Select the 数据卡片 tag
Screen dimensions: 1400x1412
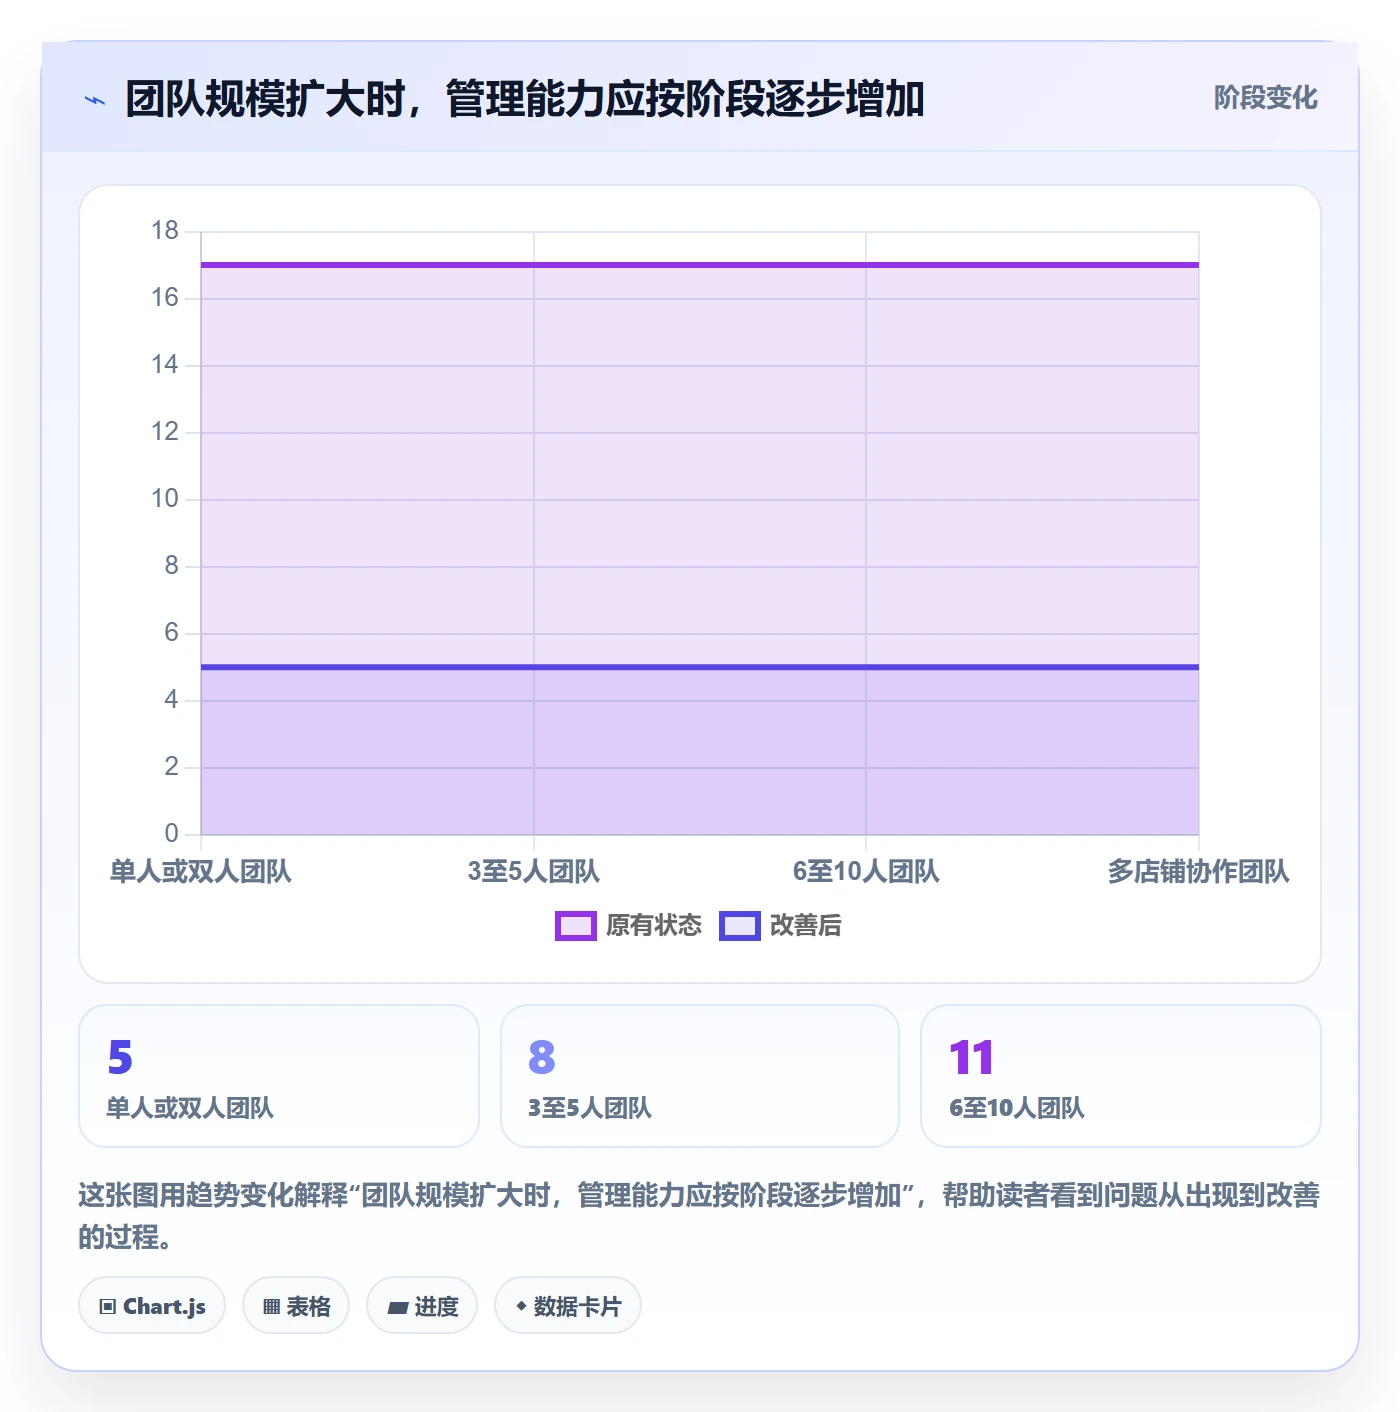click(568, 1306)
